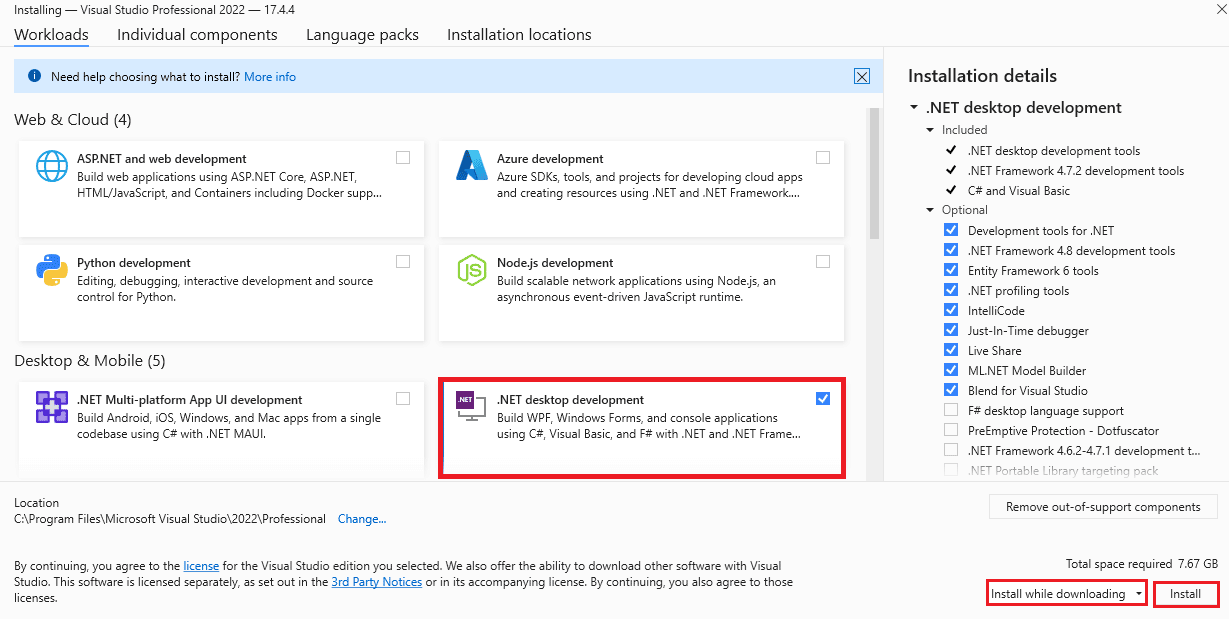The height and width of the screenshot is (619, 1229).
Task: Click the install location path text
Action: pyautogui.click(x=170, y=519)
